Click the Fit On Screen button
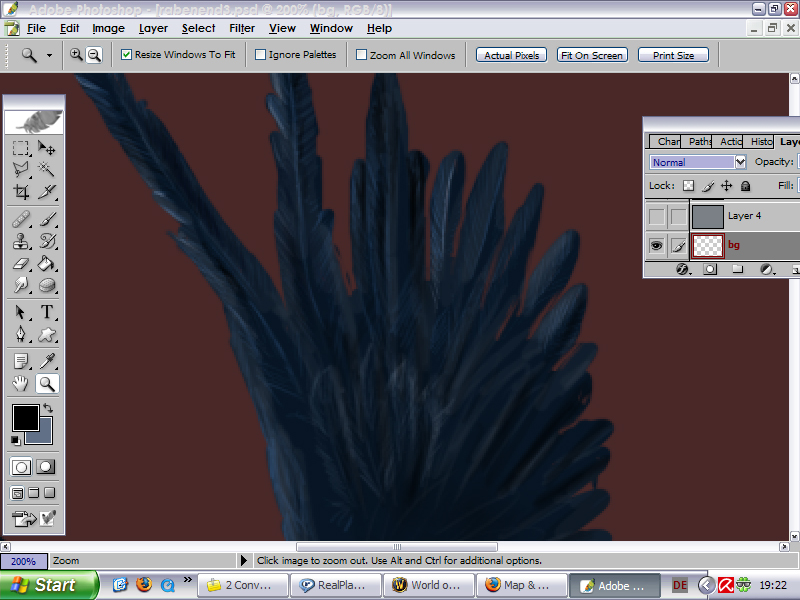The height and width of the screenshot is (600, 800). coord(592,55)
